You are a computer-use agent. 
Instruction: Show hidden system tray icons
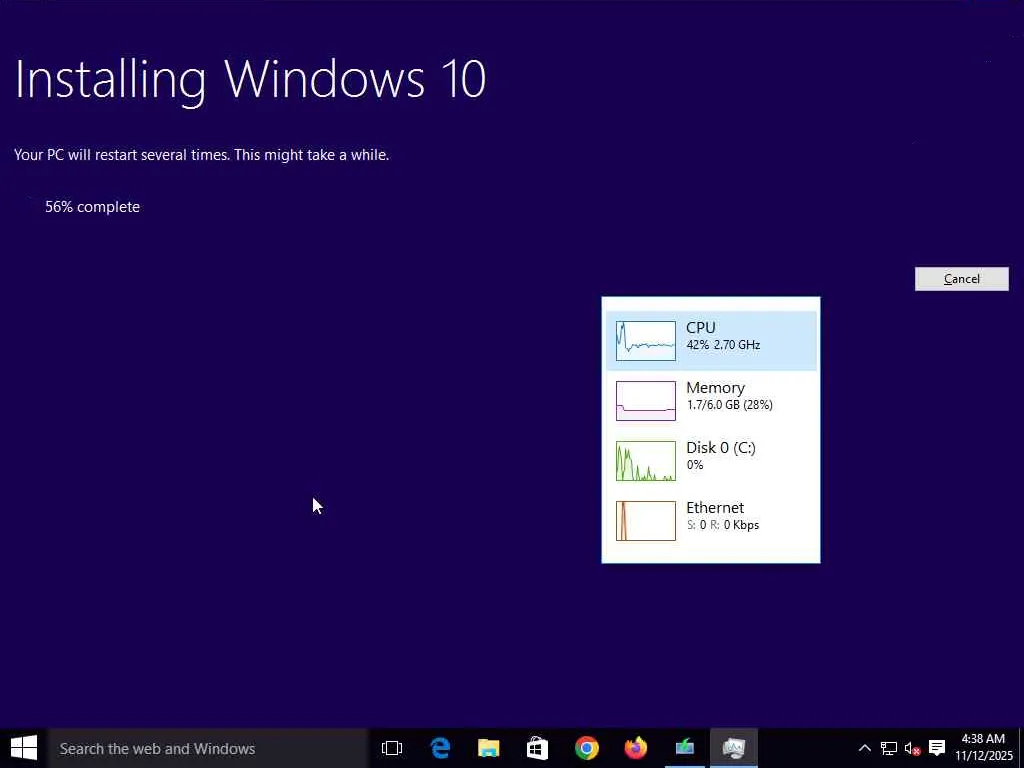click(864, 748)
